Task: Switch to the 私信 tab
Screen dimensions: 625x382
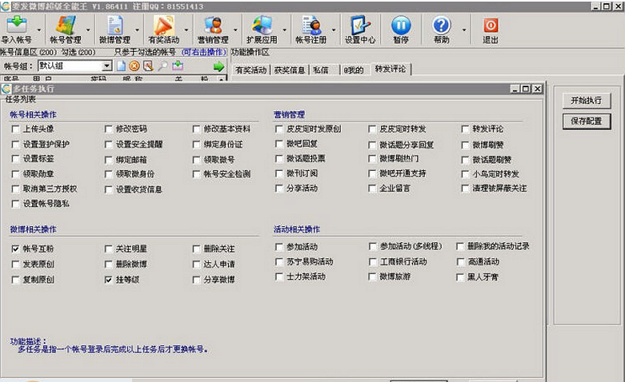Action: click(321, 70)
